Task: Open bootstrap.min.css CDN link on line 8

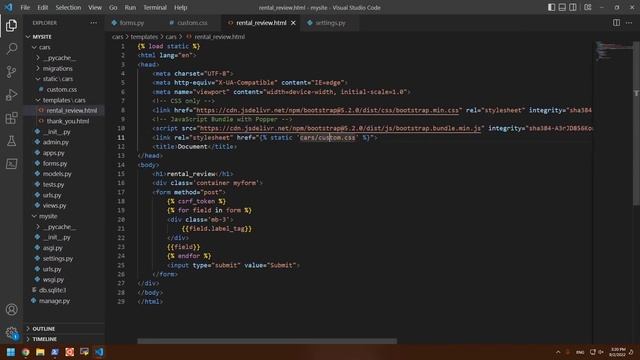Action: 327,110
